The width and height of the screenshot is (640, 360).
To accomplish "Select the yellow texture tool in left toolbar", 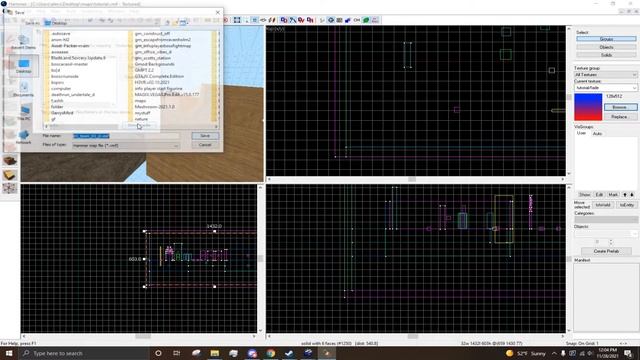I will (10, 175).
